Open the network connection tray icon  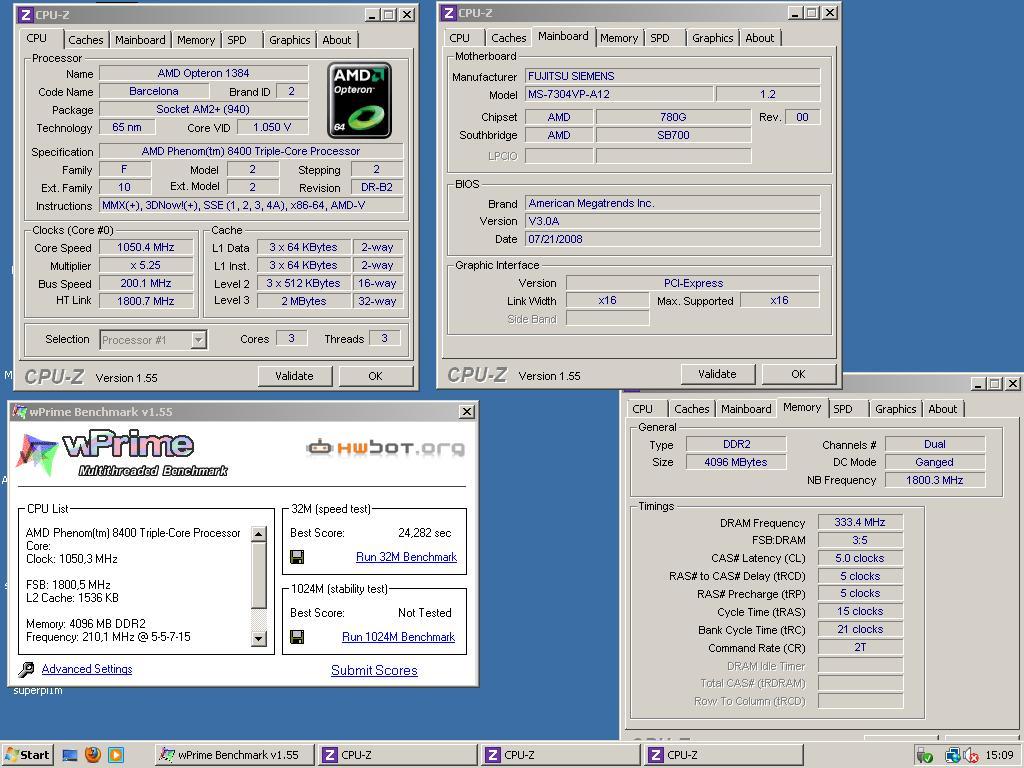coord(952,756)
